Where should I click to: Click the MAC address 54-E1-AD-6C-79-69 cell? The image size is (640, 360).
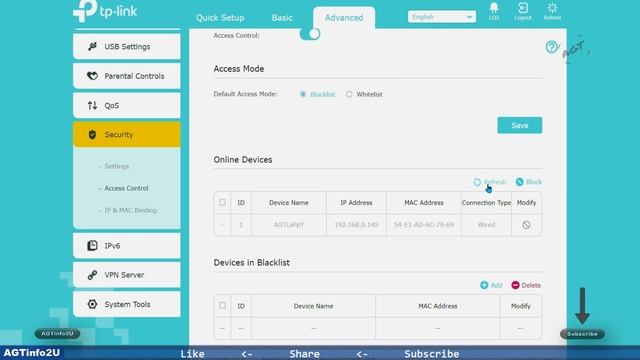tap(424, 225)
